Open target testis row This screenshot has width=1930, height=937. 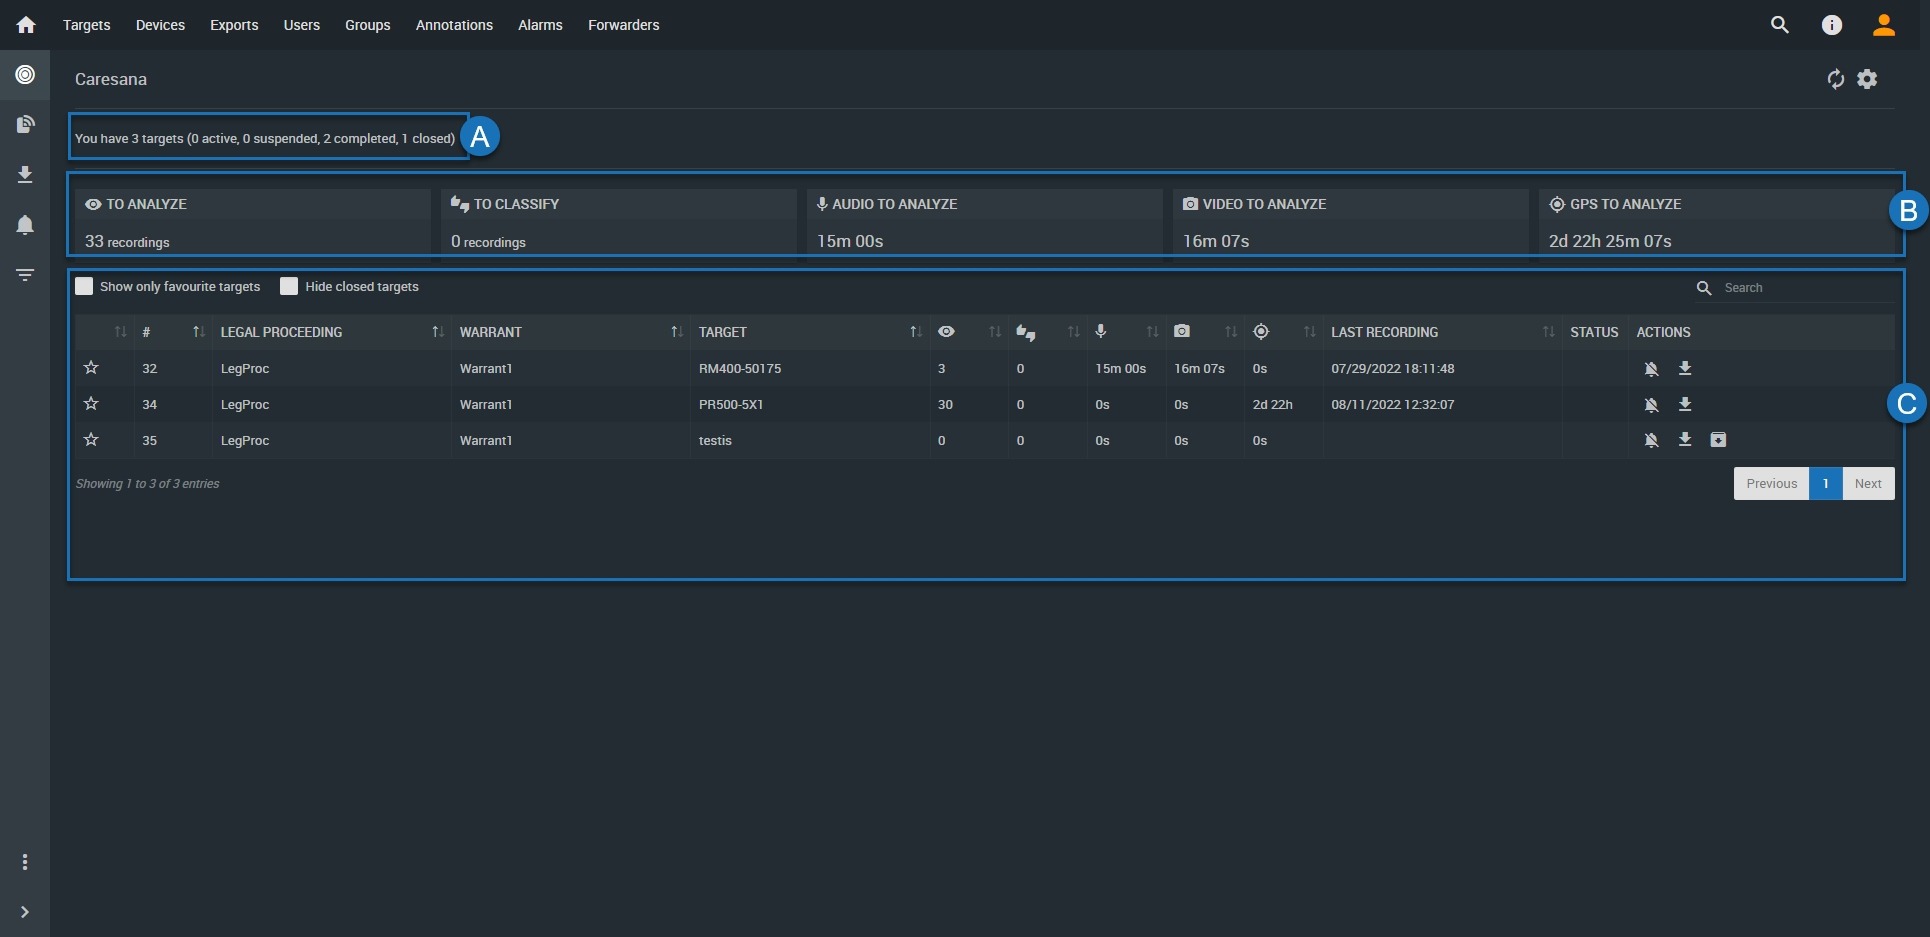tap(984, 440)
